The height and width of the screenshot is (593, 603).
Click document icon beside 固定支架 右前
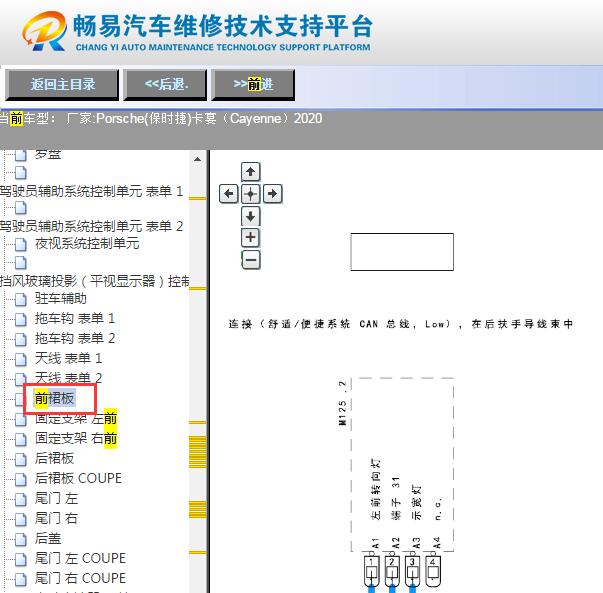coord(20,439)
